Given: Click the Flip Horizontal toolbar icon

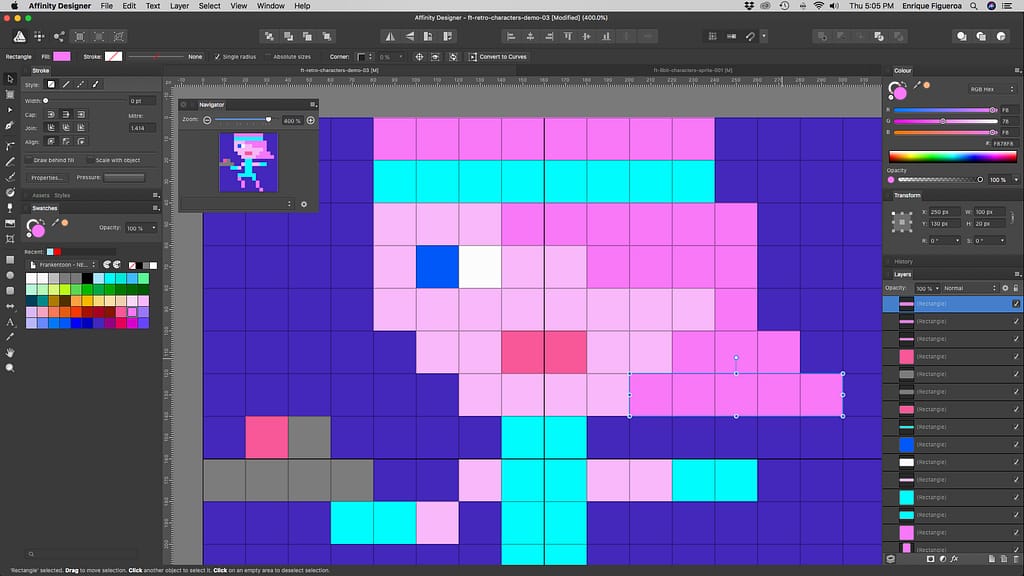Looking at the screenshot, I should click(x=390, y=35).
